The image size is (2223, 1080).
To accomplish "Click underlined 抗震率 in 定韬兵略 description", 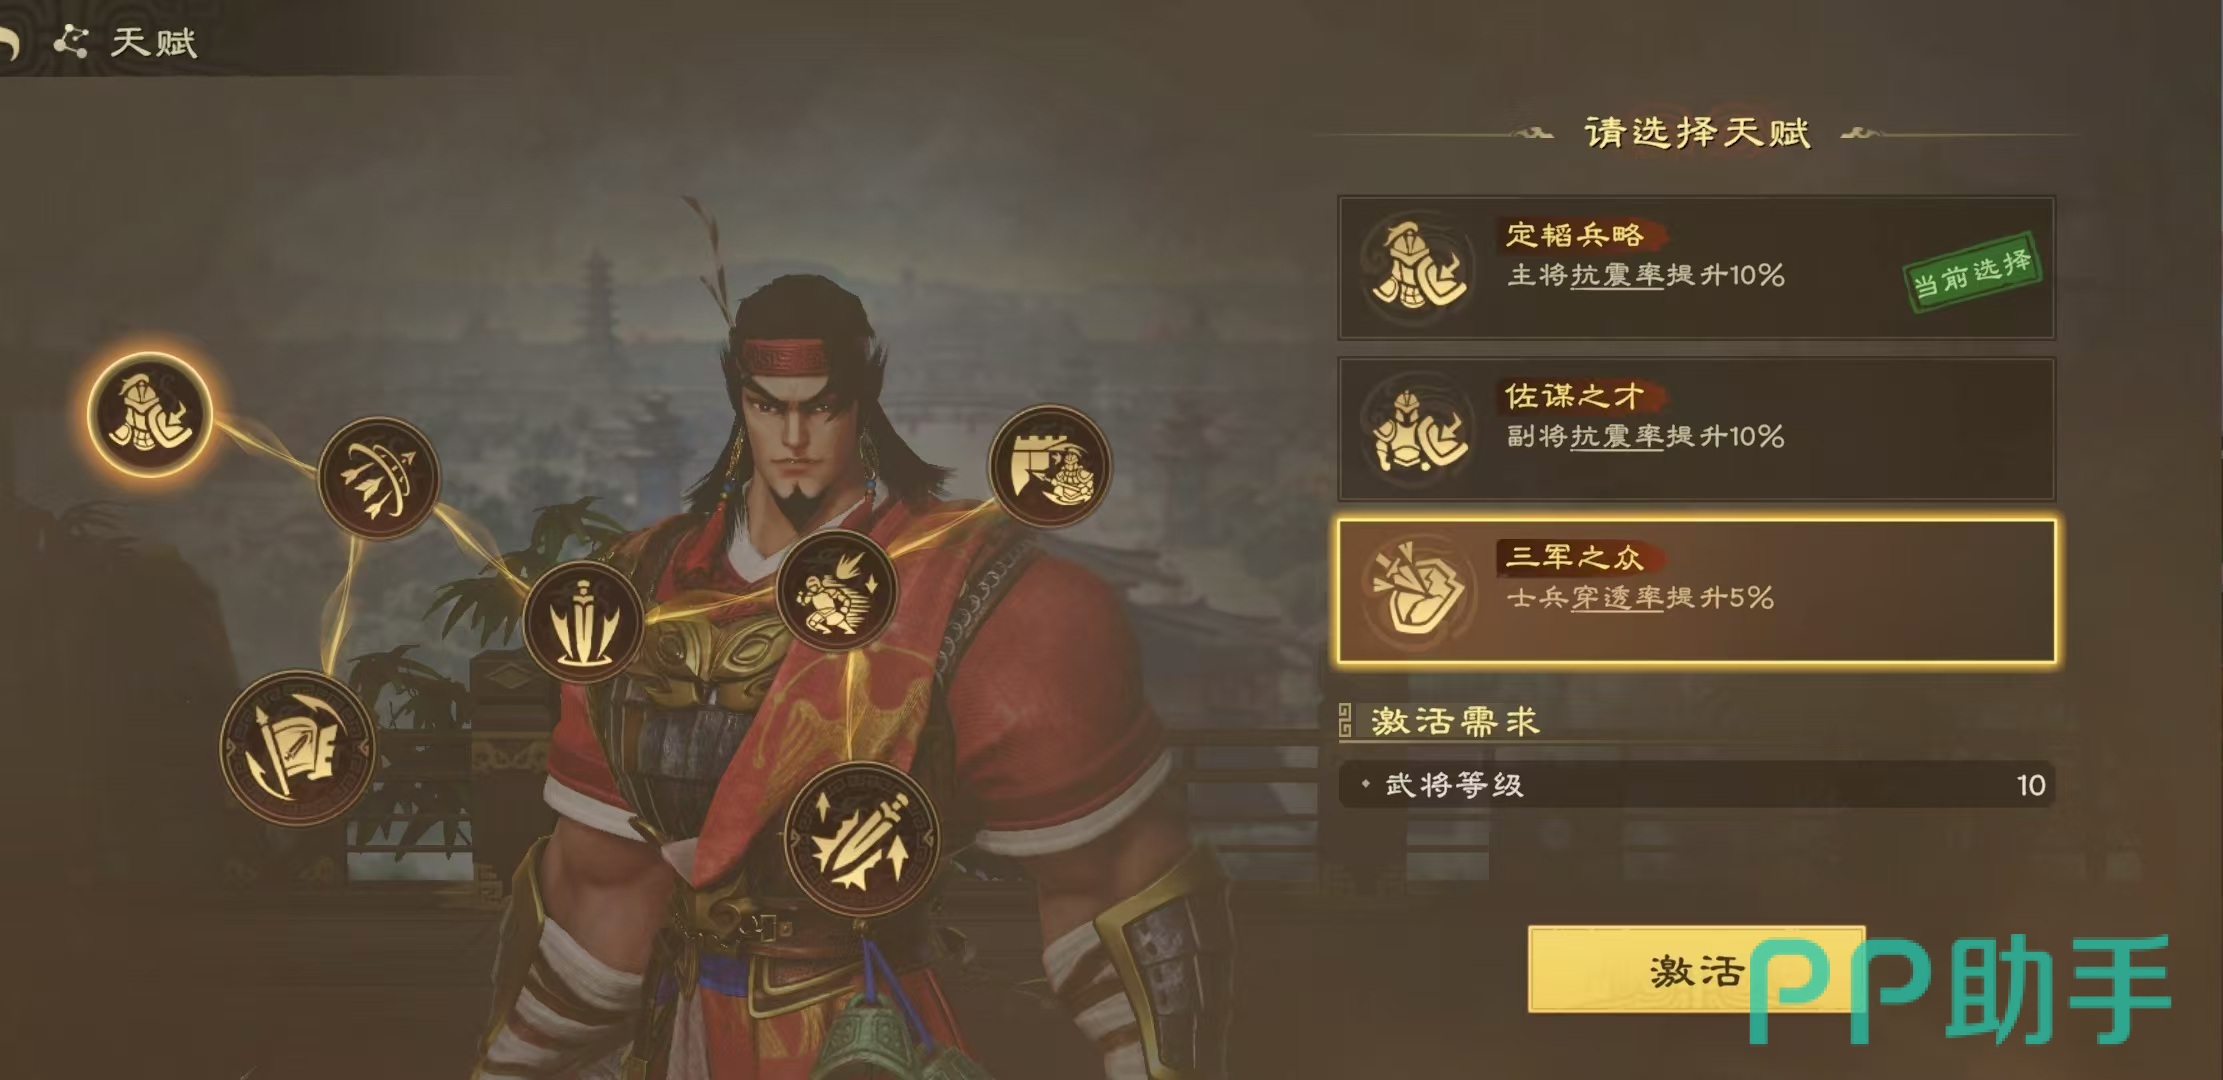I will pos(1617,275).
